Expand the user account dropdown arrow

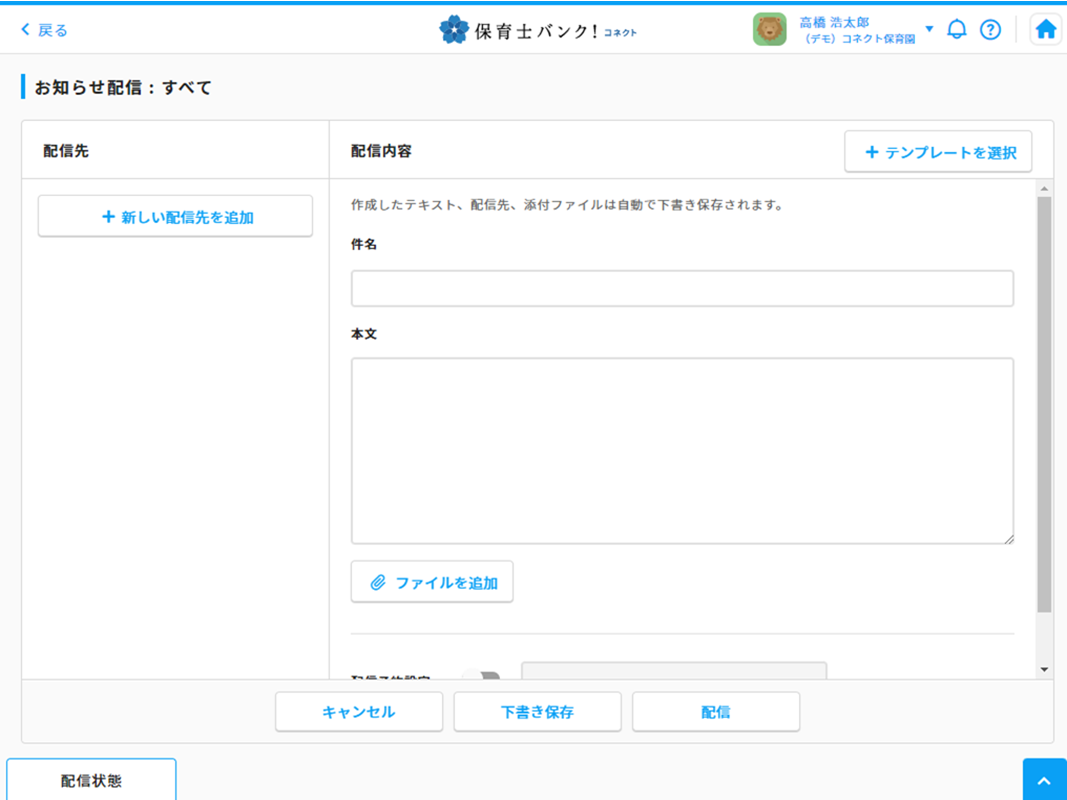point(929,29)
